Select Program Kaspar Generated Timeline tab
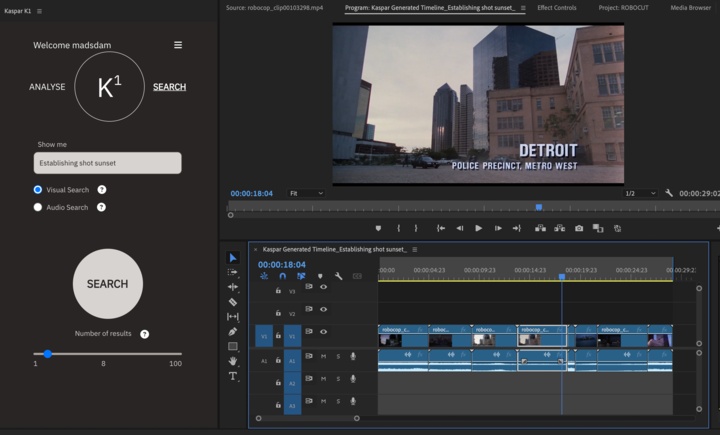The width and height of the screenshot is (720, 435). pos(430,8)
